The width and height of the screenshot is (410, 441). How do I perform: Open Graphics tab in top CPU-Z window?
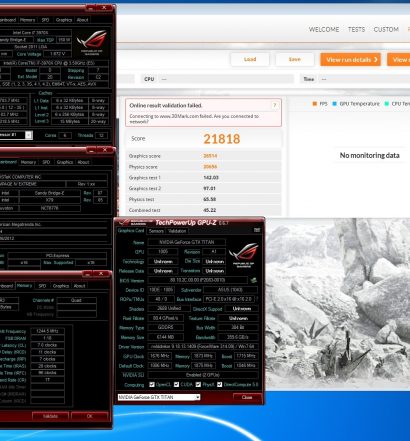tap(64, 20)
